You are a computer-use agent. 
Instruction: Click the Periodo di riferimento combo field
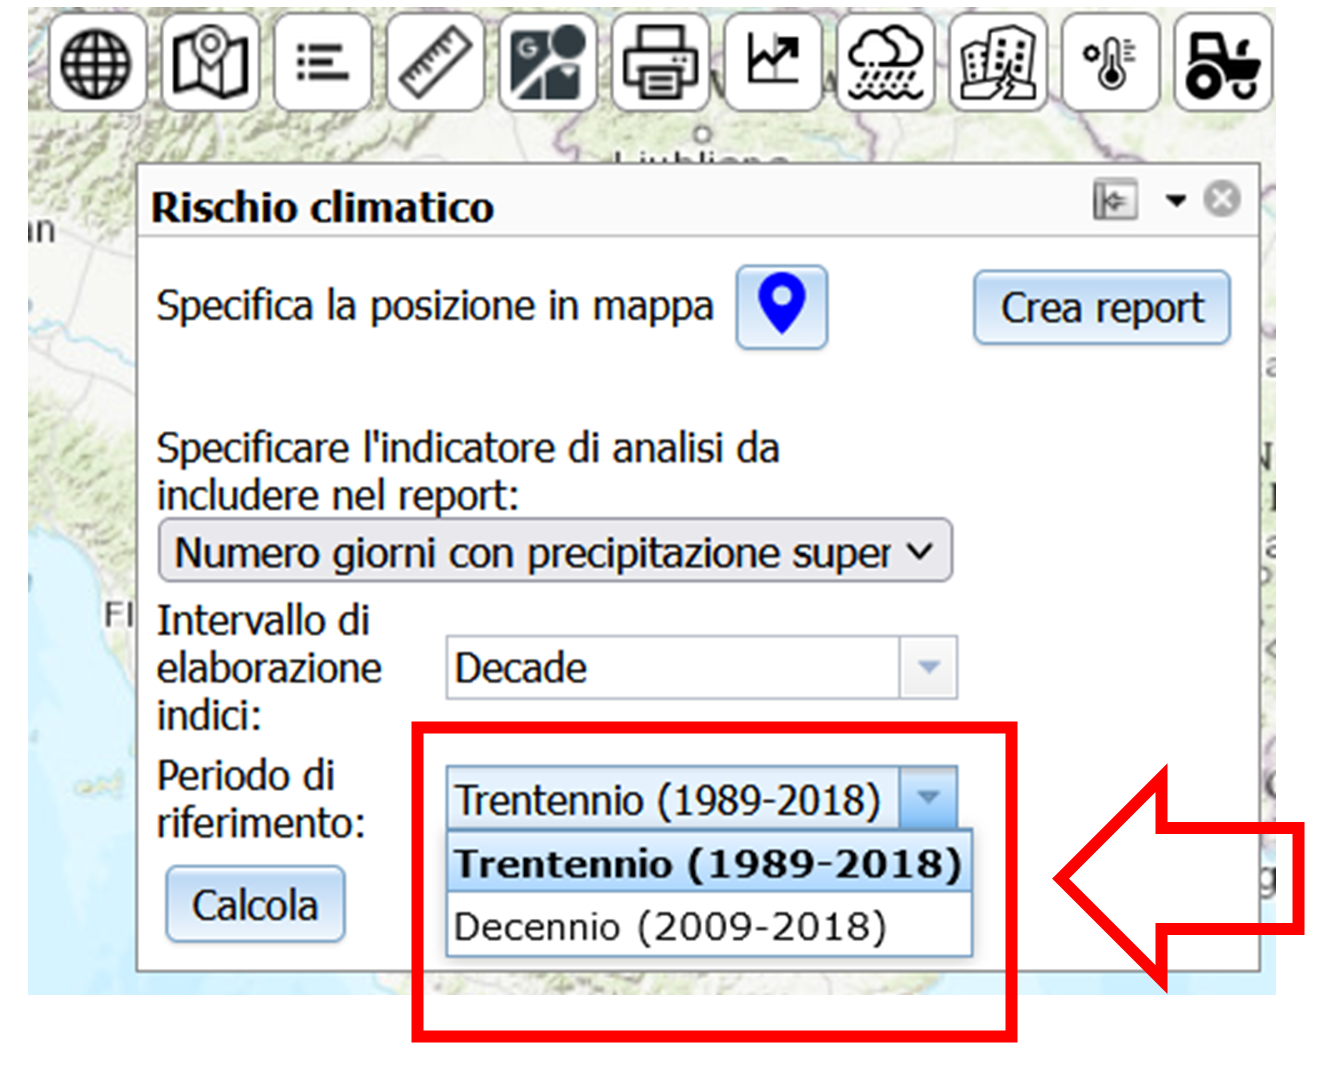click(673, 799)
